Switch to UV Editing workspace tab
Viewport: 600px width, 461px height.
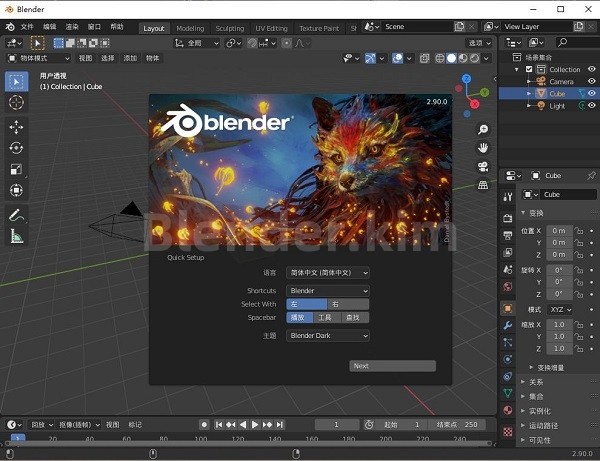tap(271, 28)
